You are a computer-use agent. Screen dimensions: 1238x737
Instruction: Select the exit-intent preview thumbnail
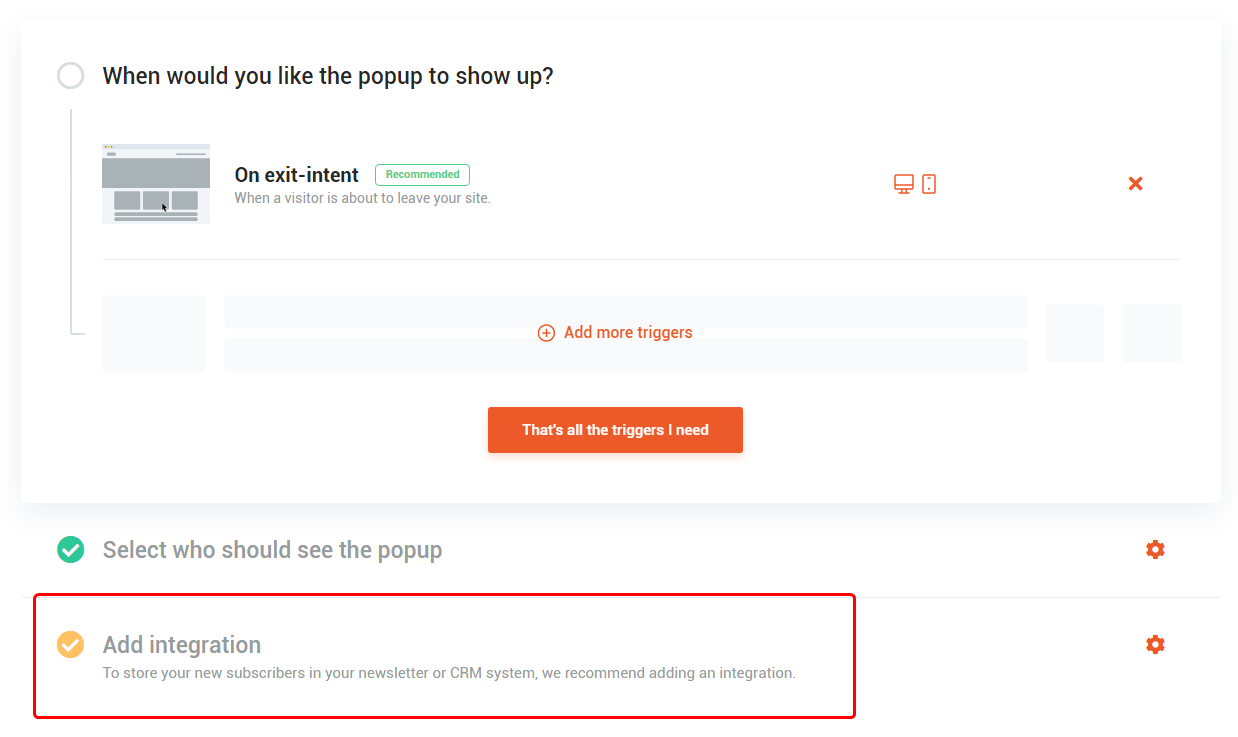(x=156, y=183)
